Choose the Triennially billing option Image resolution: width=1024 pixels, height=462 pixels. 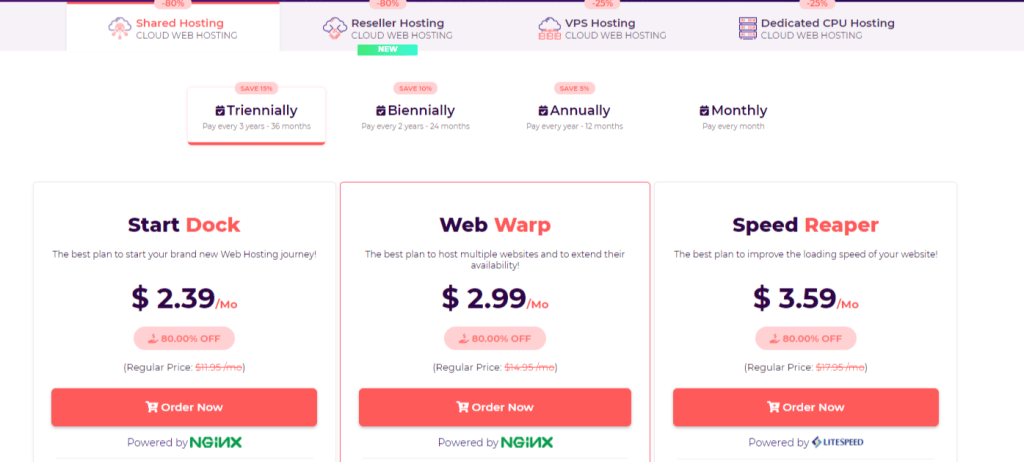(x=257, y=116)
